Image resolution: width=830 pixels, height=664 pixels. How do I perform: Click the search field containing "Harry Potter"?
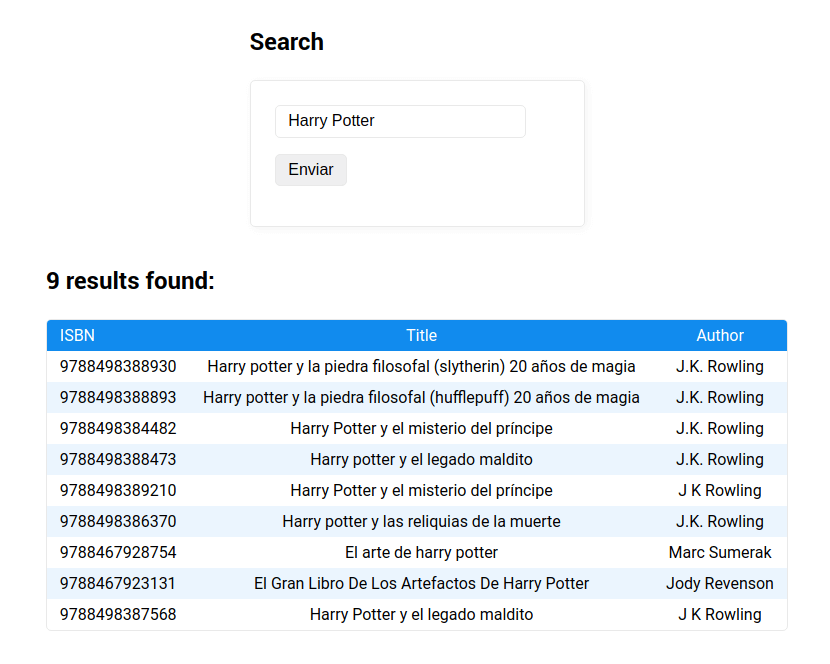[x=400, y=121]
